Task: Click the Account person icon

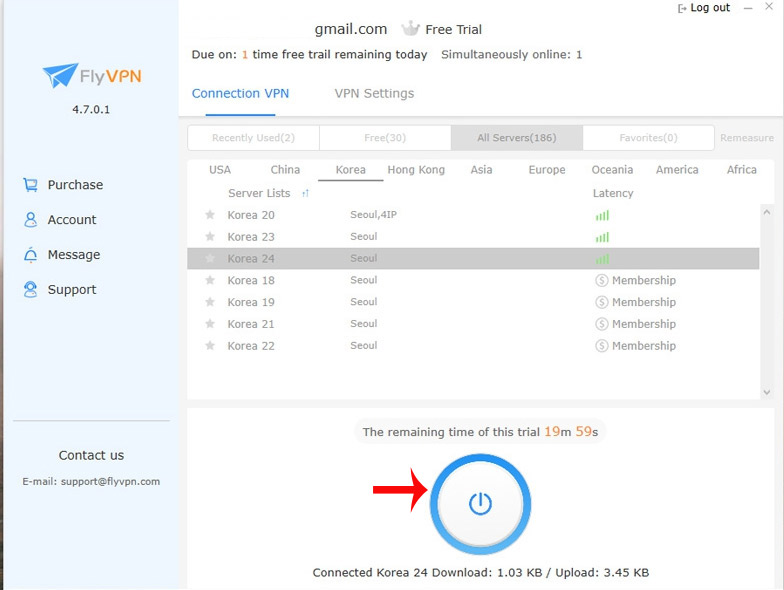Action: click(30, 220)
